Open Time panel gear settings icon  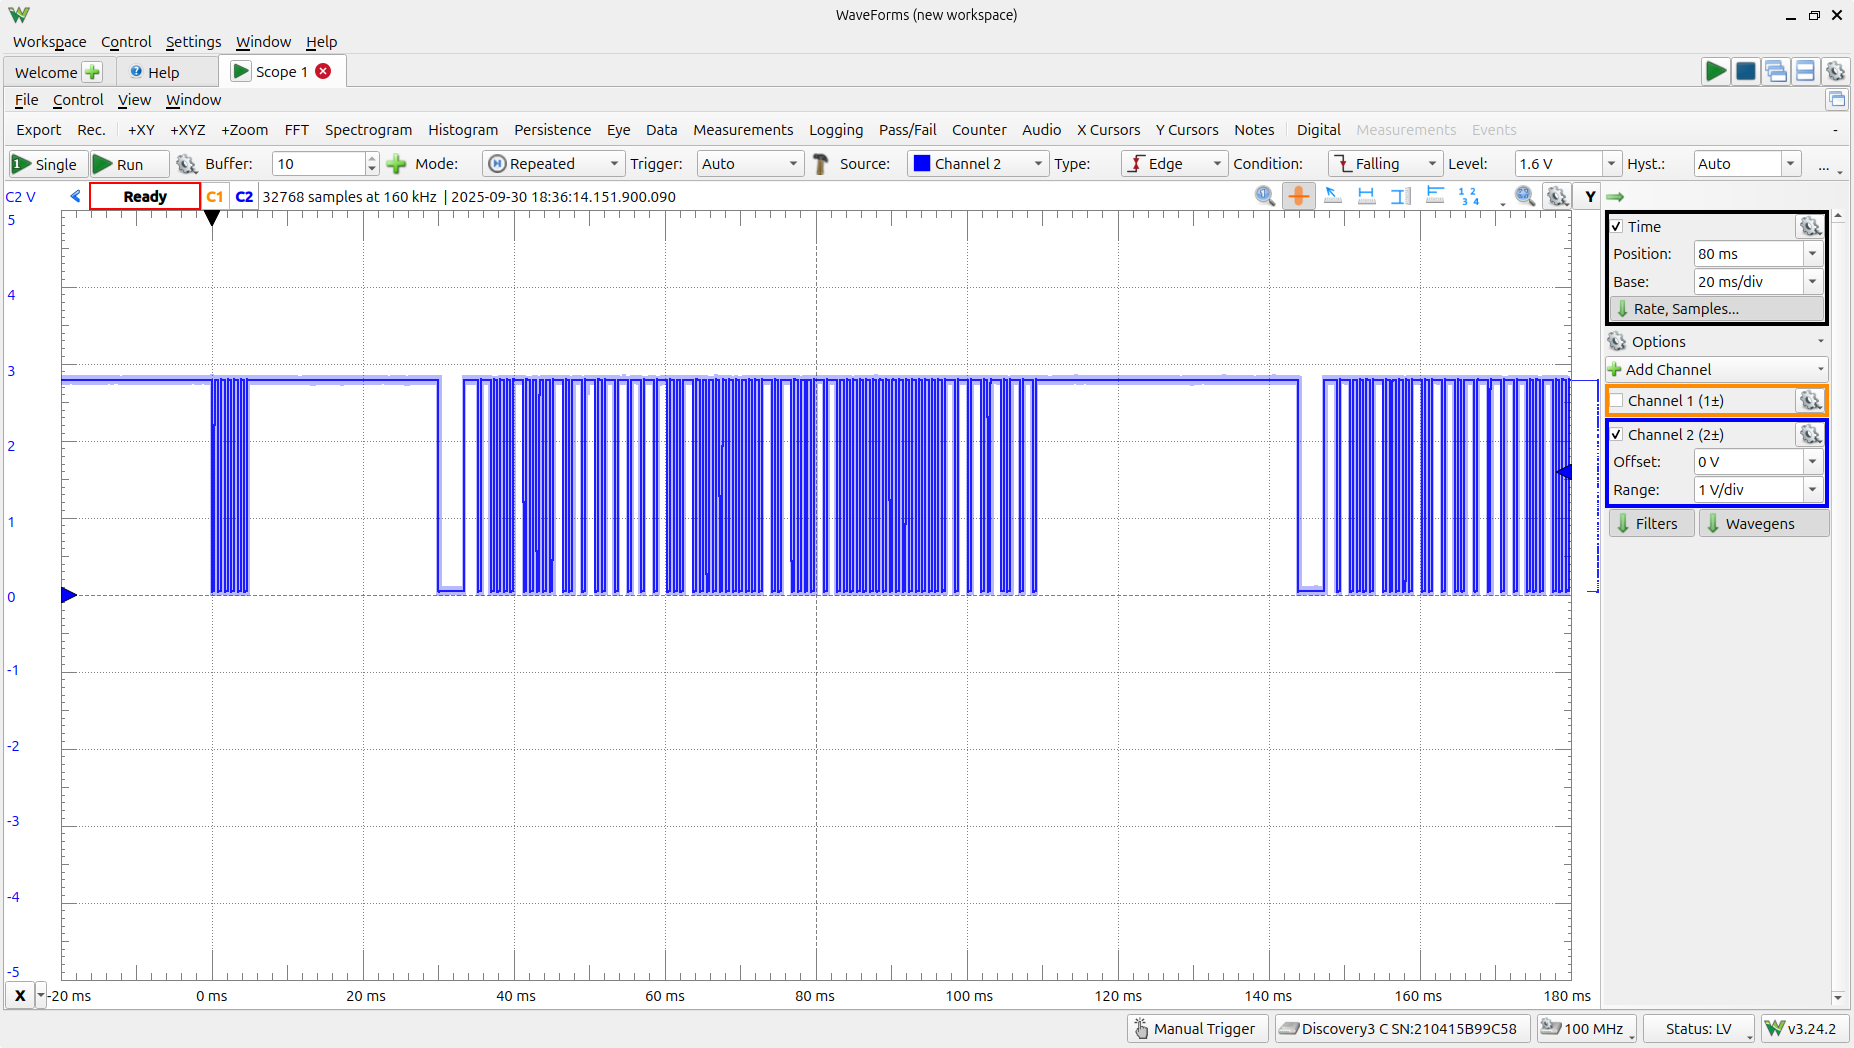[x=1810, y=227]
